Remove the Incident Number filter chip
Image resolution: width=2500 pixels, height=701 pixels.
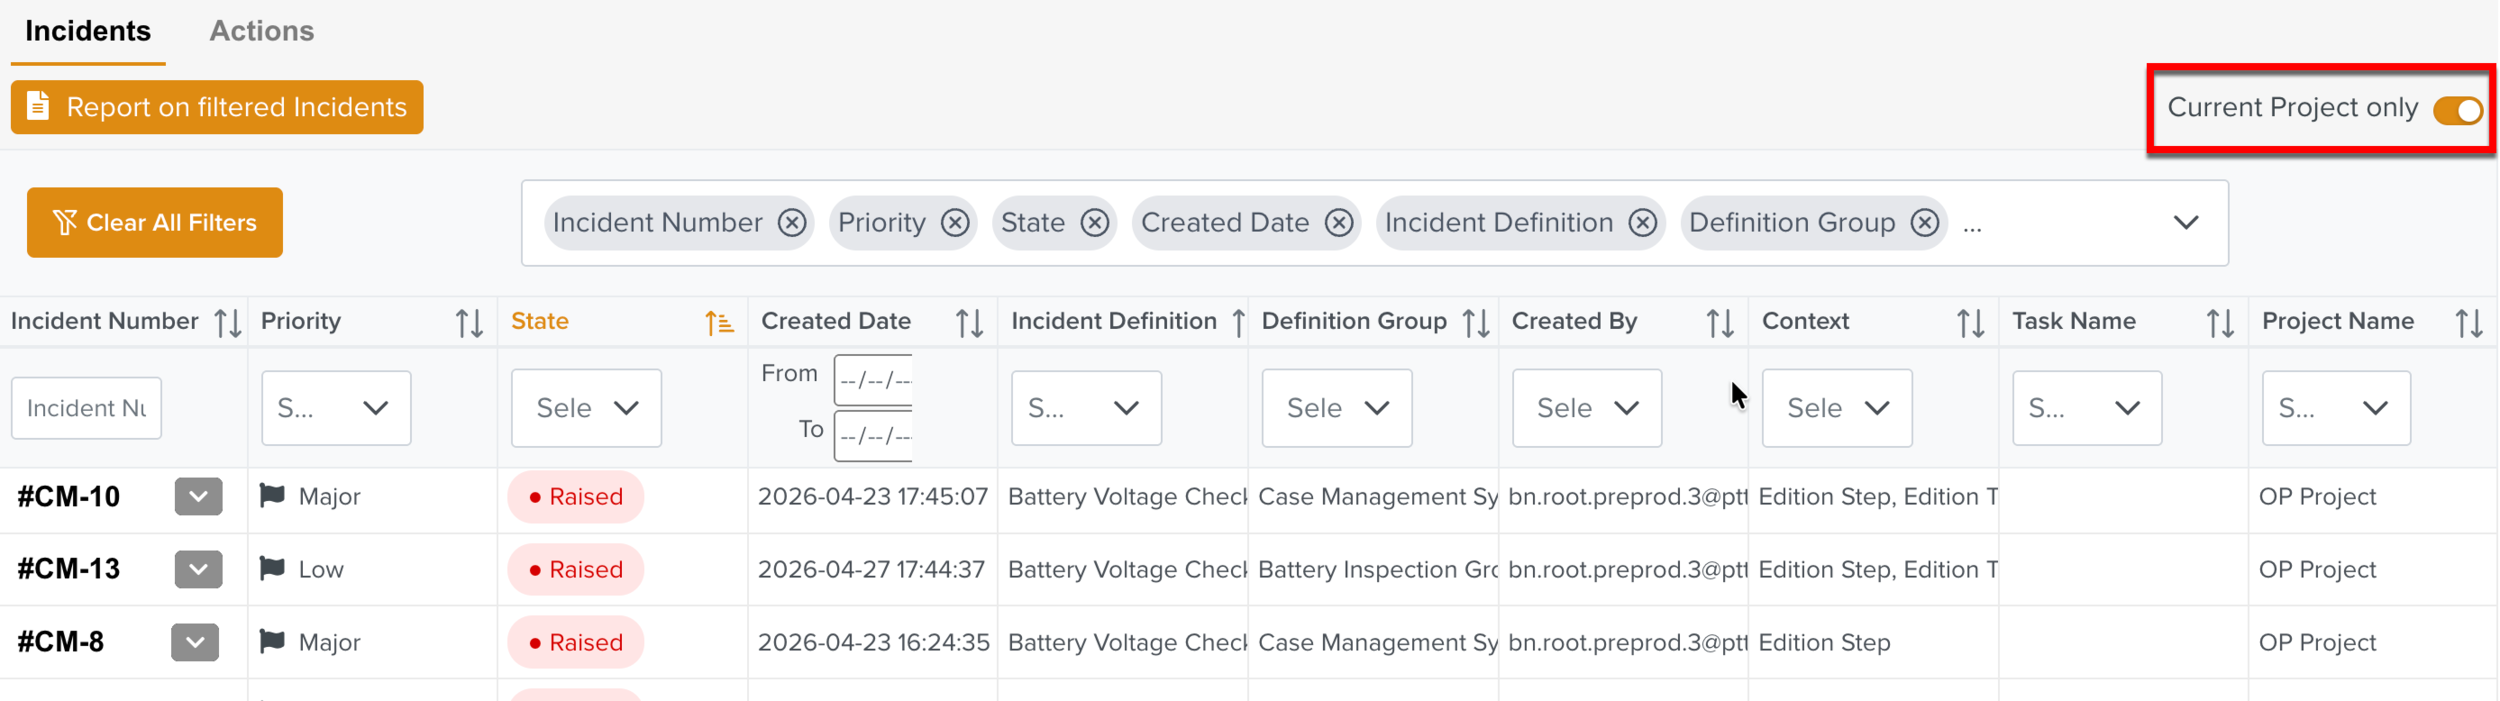(x=792, y=222)
